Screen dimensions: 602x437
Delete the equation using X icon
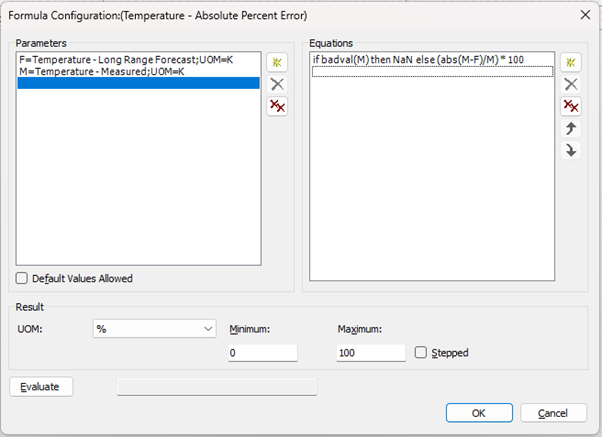coord(570,84)
